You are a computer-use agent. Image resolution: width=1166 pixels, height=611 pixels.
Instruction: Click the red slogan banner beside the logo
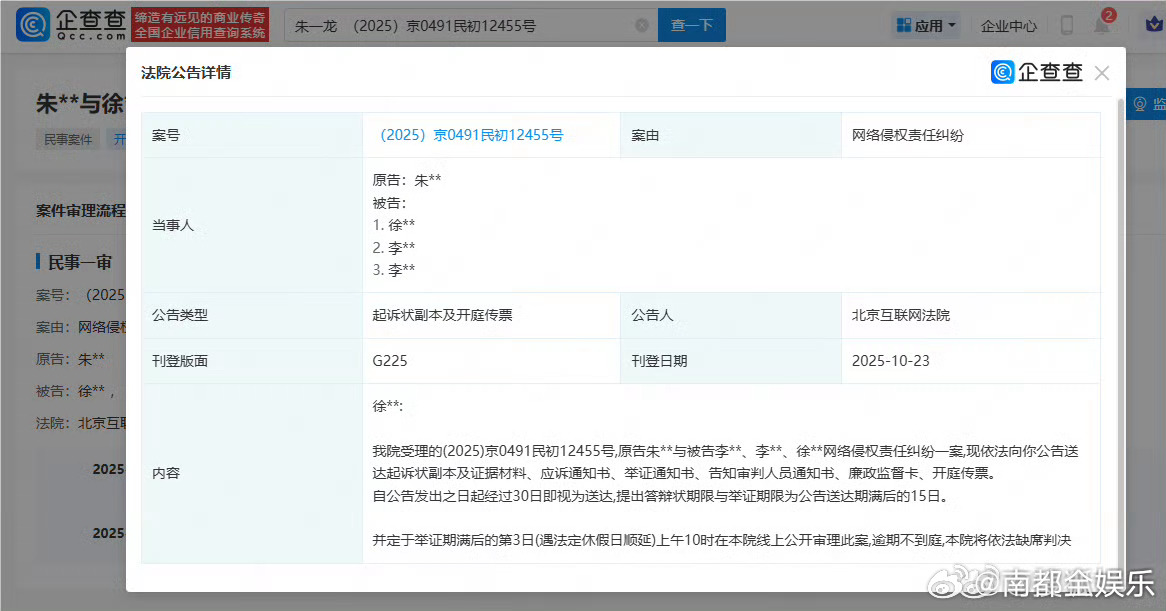pyautogui.click(x=200, y=25)
